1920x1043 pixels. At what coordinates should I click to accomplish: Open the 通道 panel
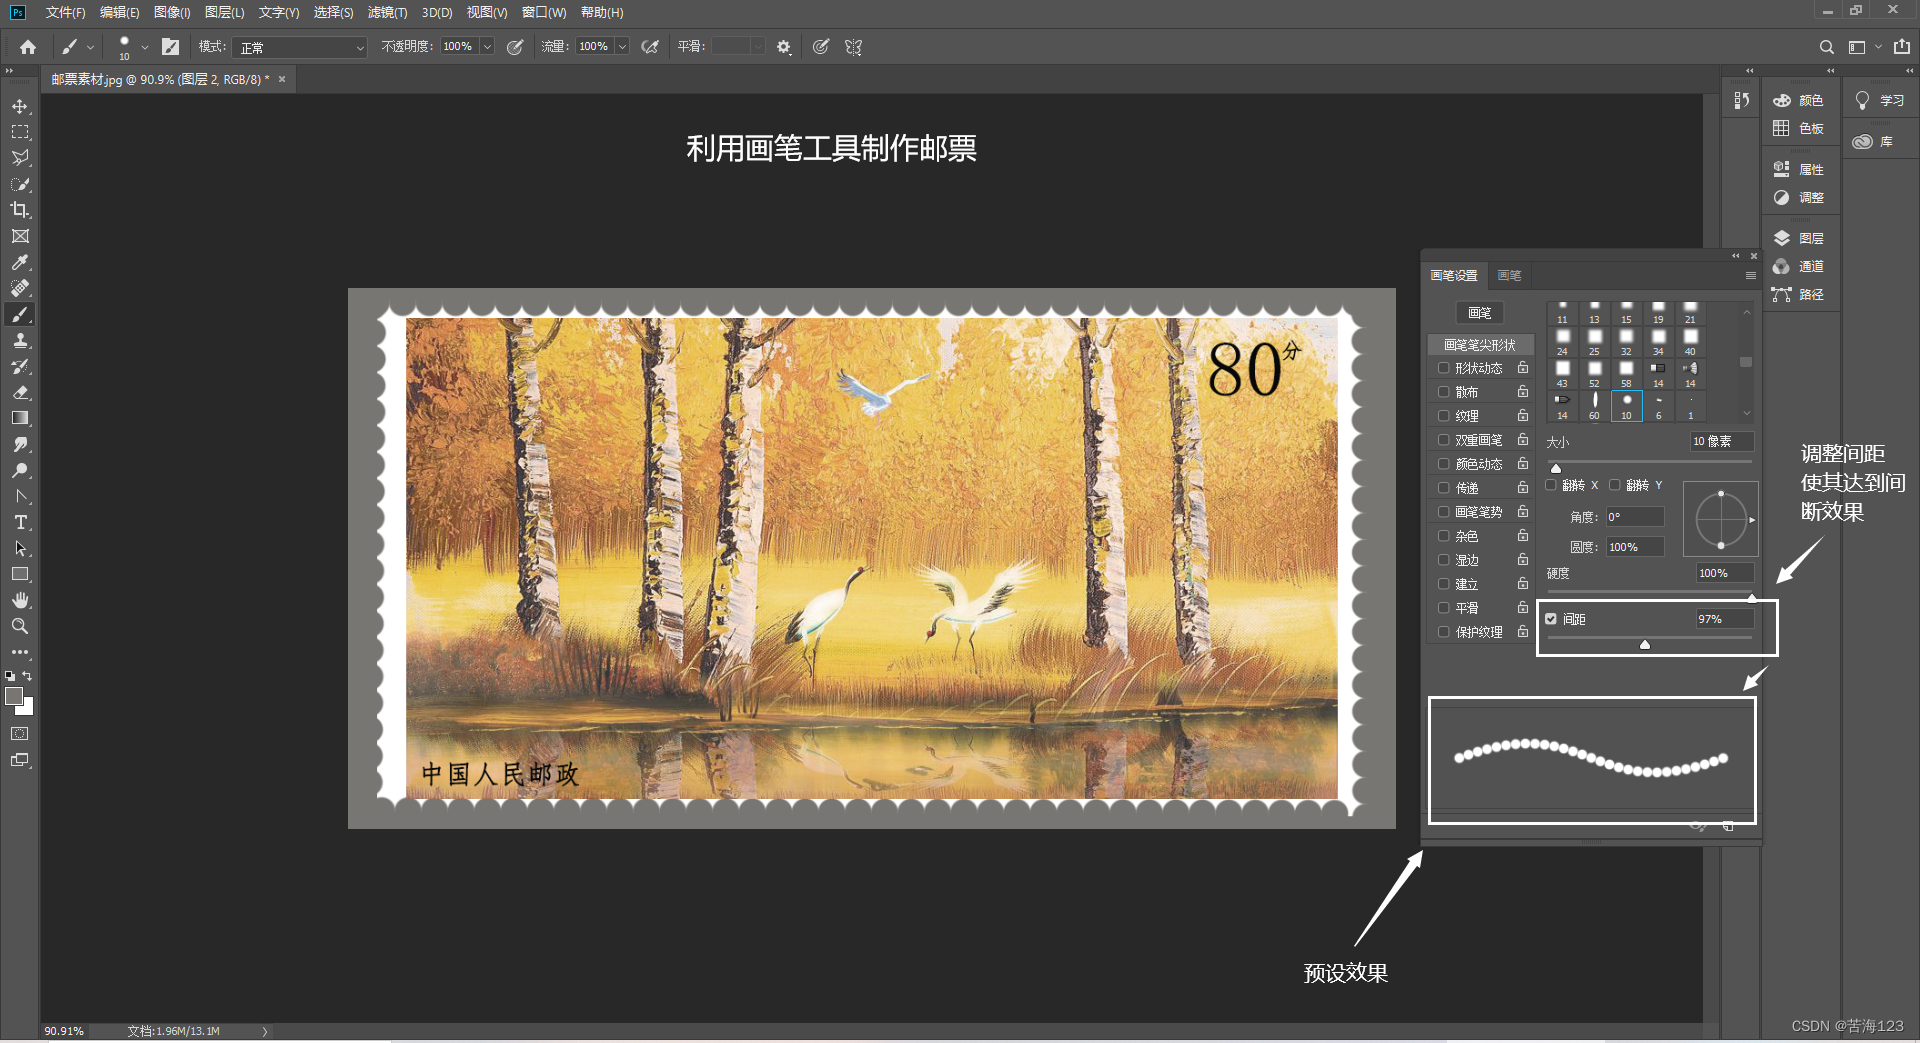point(1800,266)
